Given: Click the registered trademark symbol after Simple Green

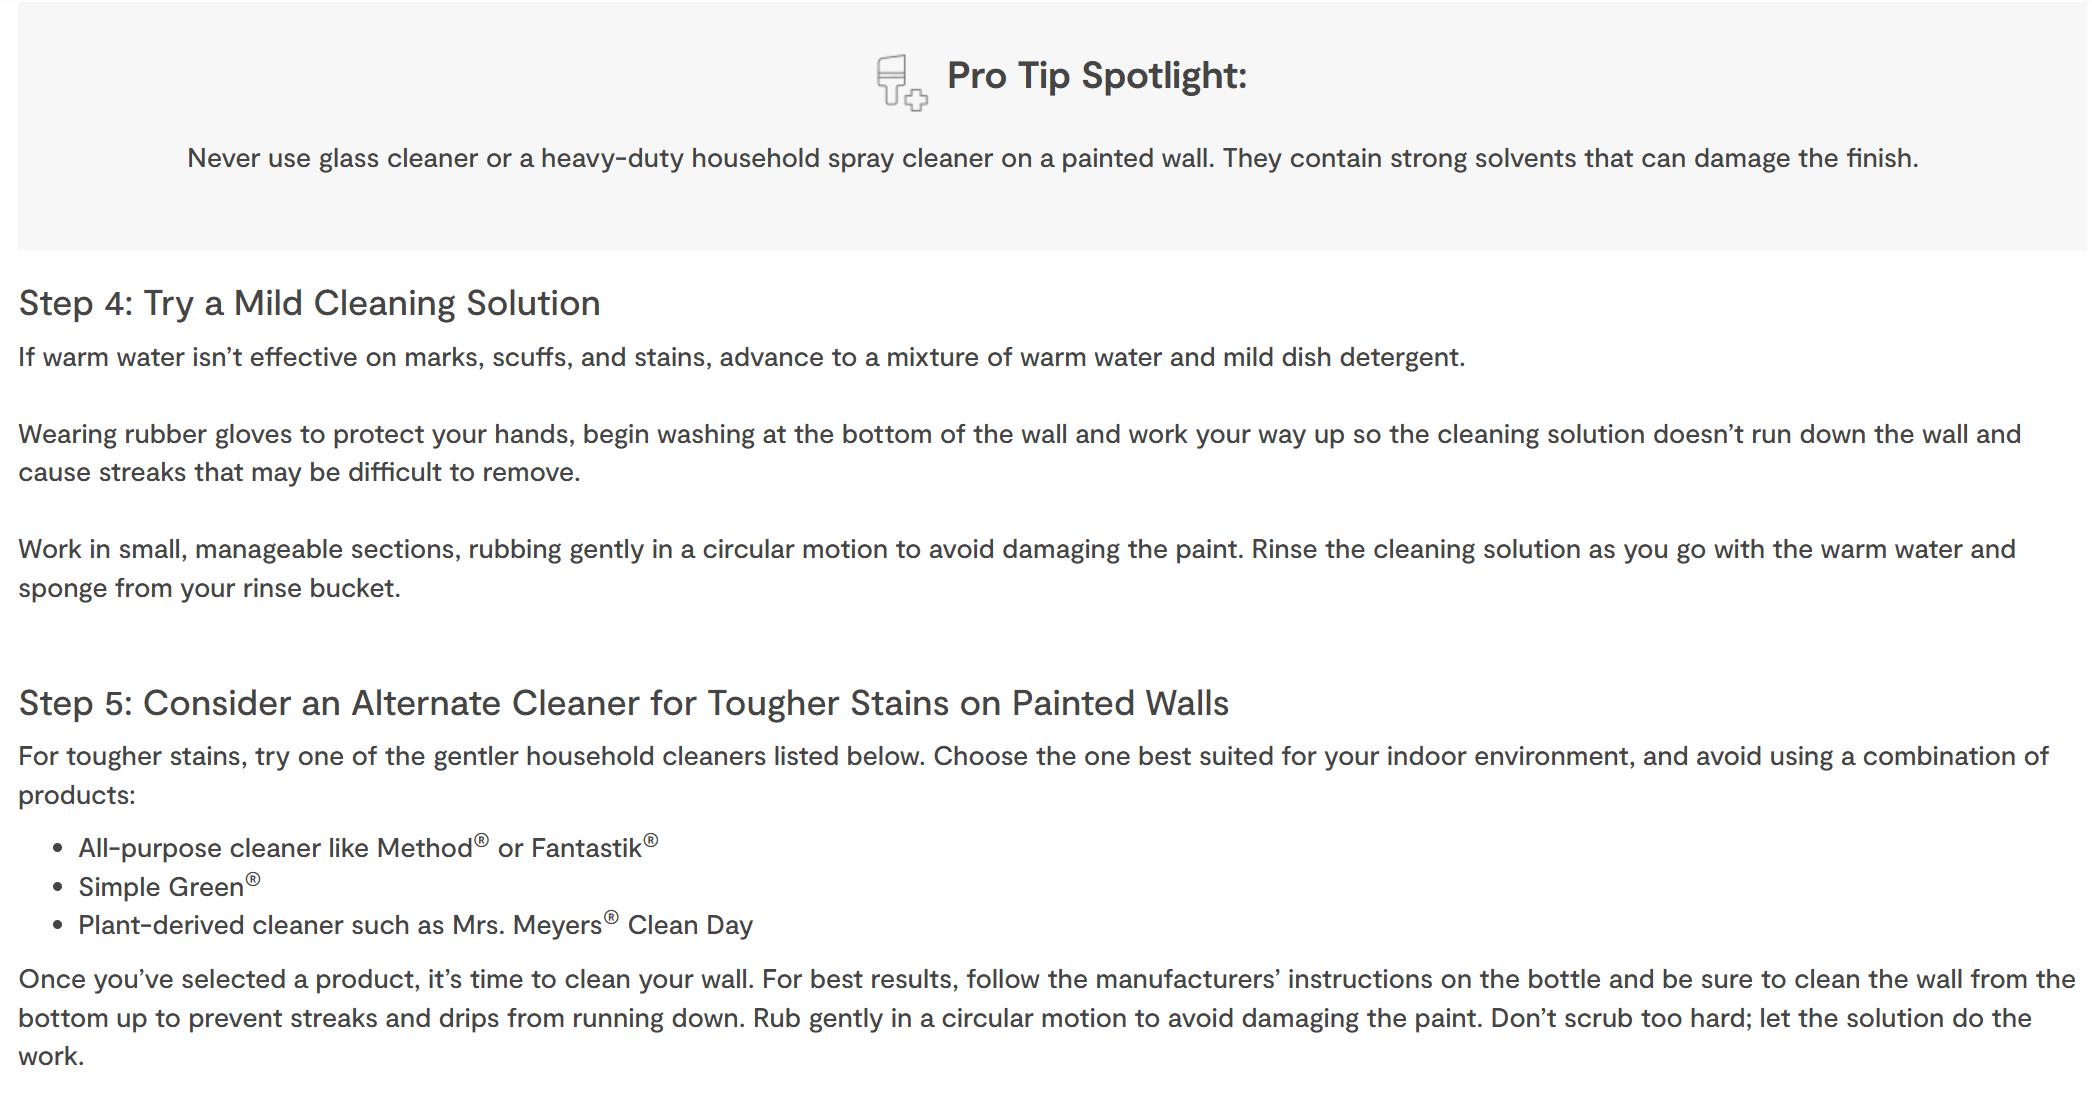Looking at the screenshot, I should [253, 880].
